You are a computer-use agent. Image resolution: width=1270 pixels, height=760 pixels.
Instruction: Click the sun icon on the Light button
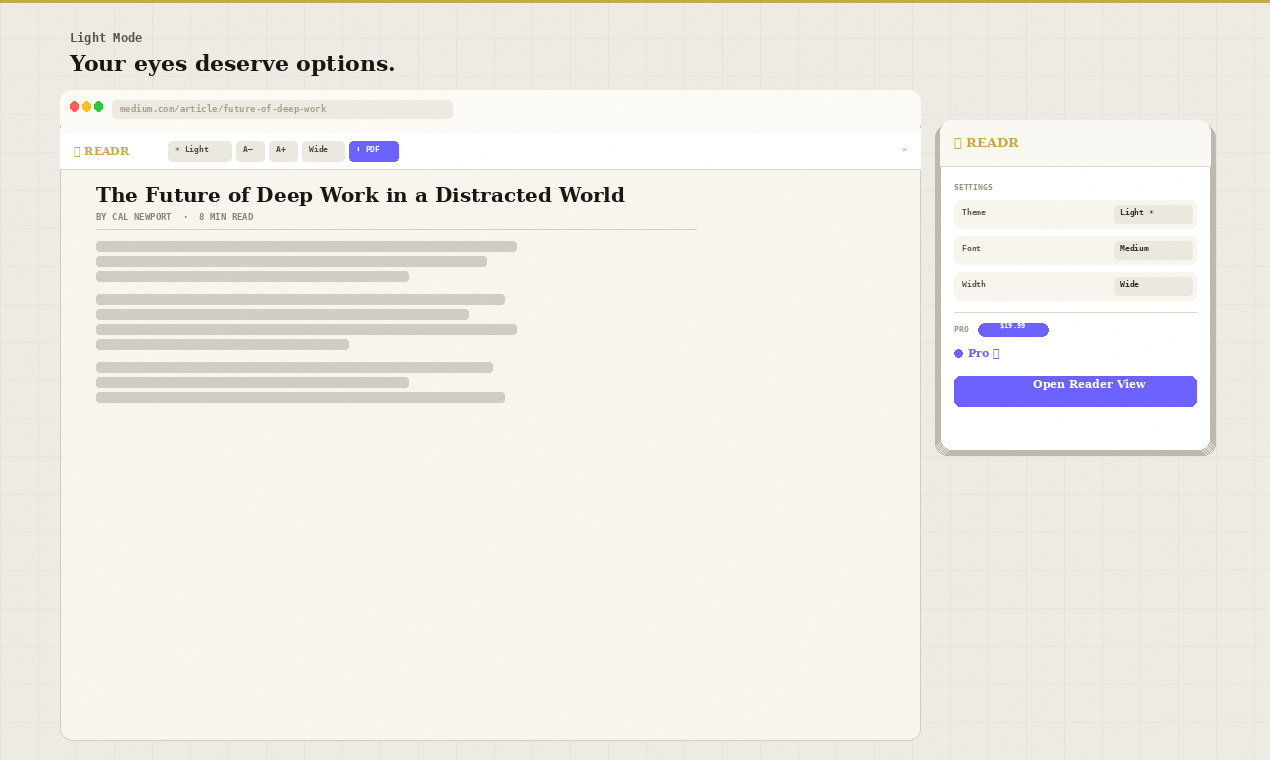[x=177, y=151]
